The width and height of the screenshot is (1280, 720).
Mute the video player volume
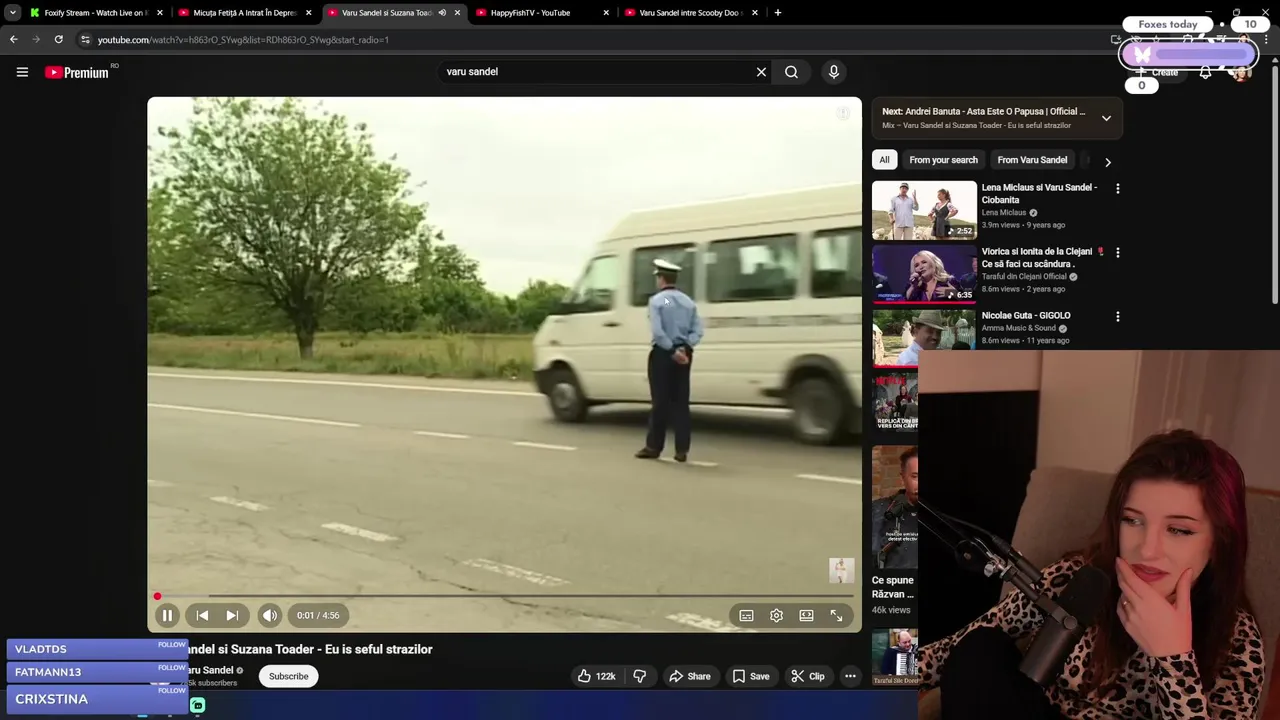click(270, 616)
